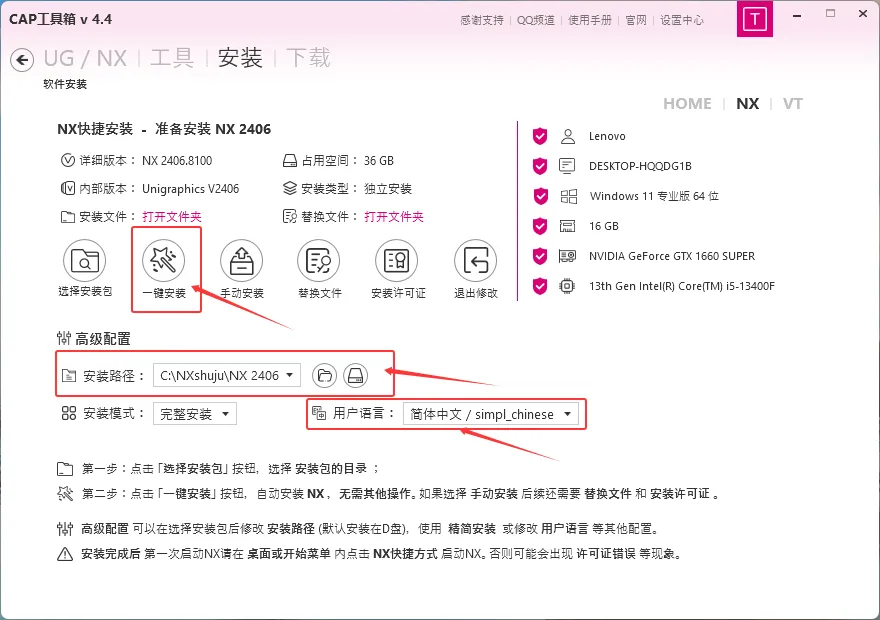Screen dimensions: 880x620
Task: Click the NX 2406.8100 version text
Action: click(177, 160)
